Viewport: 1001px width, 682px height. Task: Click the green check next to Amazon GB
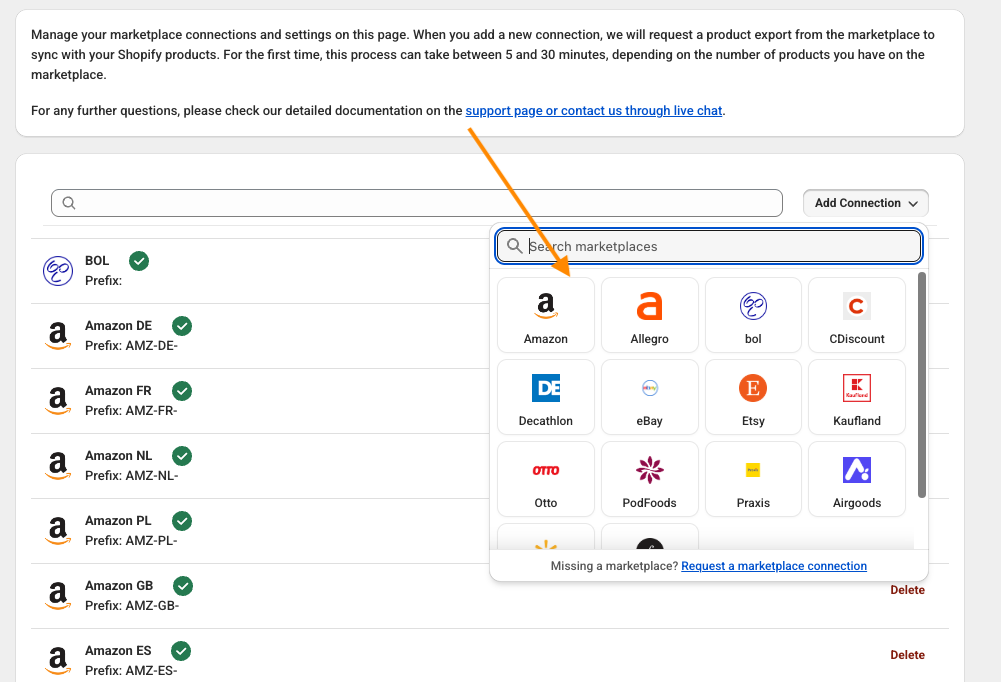pyautogui.click(x=183, y=586)
